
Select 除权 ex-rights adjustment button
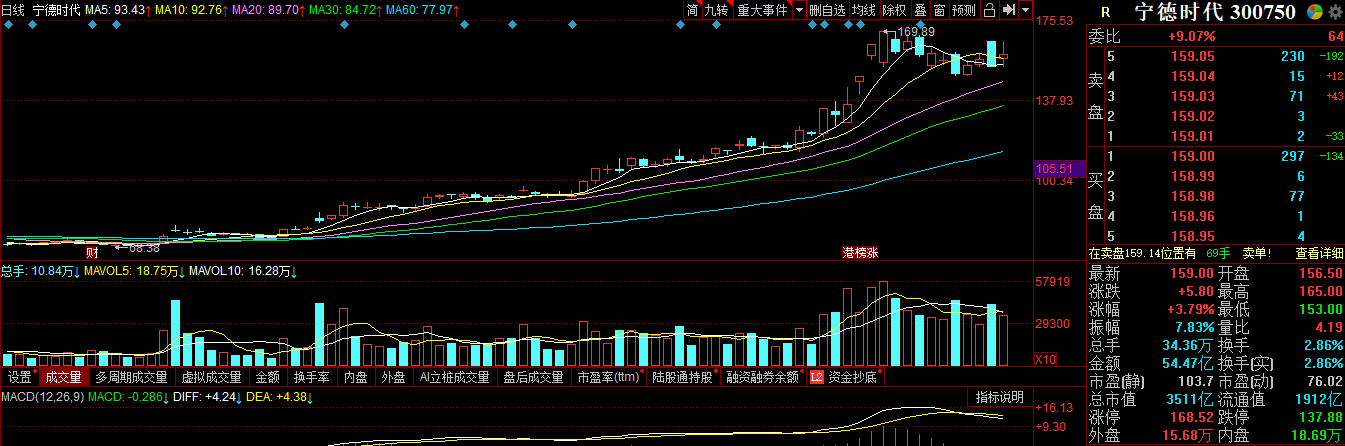895,10
